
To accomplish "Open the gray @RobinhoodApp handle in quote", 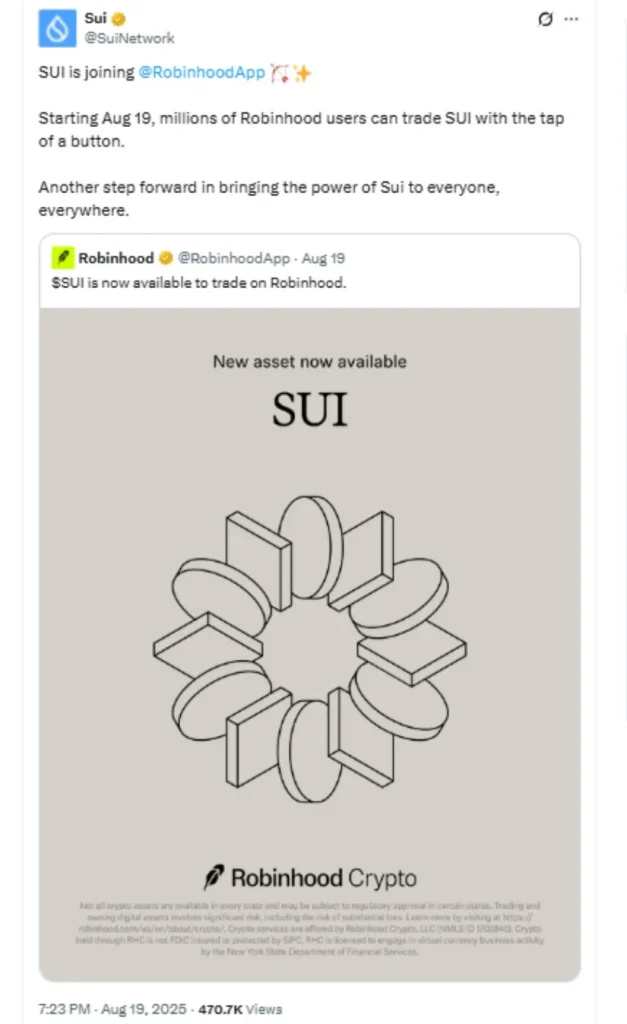I will tap(234, 259).
